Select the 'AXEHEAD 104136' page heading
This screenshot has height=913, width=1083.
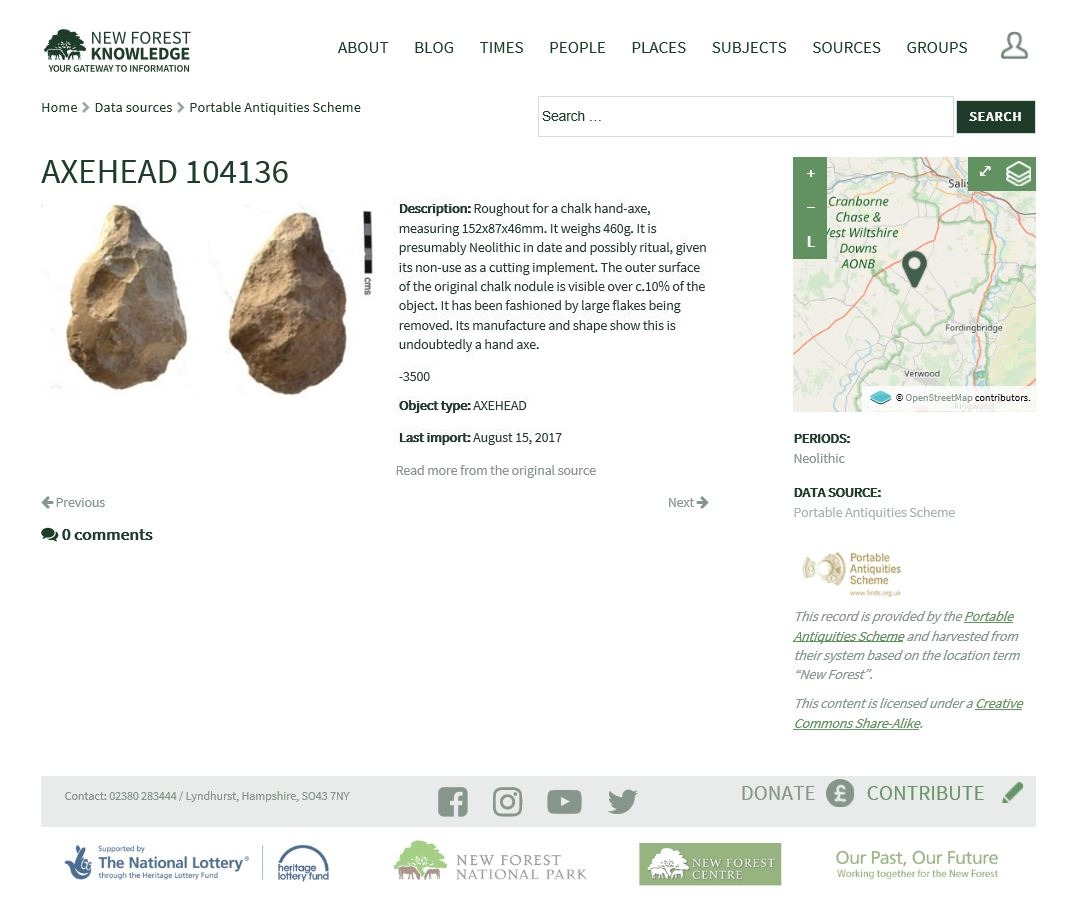(x=164, y=172)
